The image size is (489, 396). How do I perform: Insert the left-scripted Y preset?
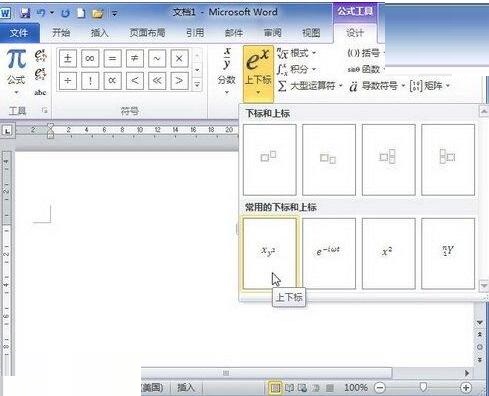(x=448, y=254)
